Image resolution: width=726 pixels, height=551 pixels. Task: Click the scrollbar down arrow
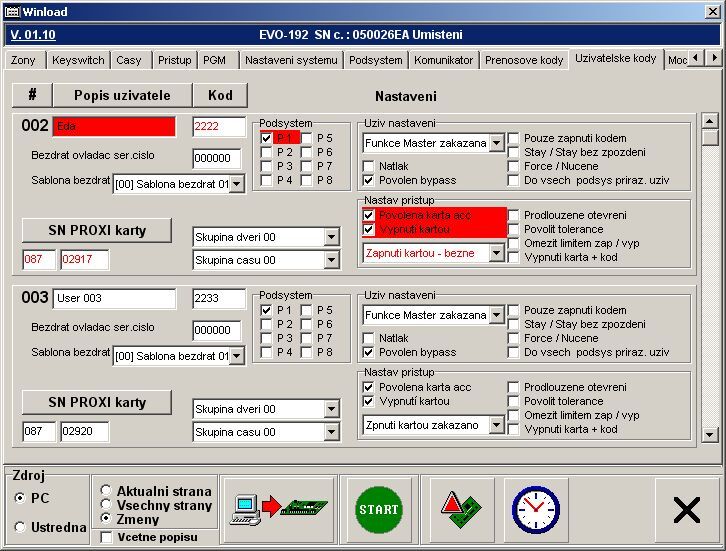point(710,435)
